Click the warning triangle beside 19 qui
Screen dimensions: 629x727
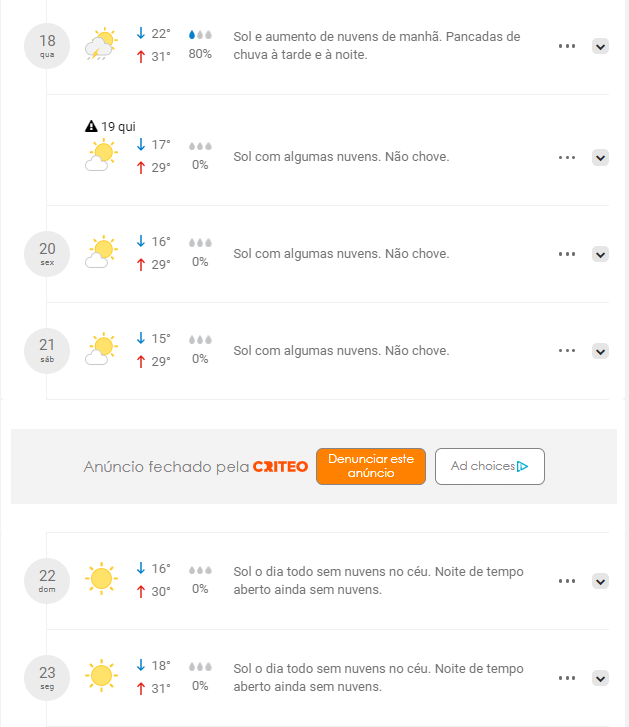click(x=91, y=126)
